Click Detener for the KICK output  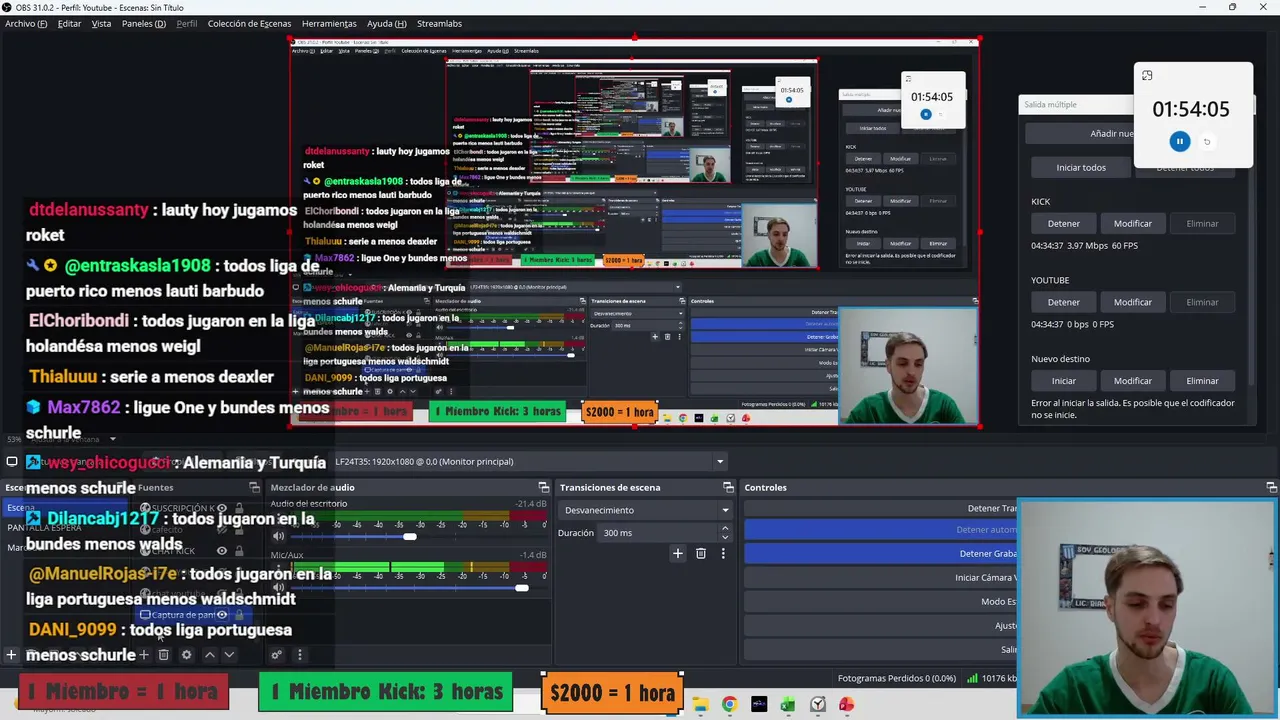1064,224
